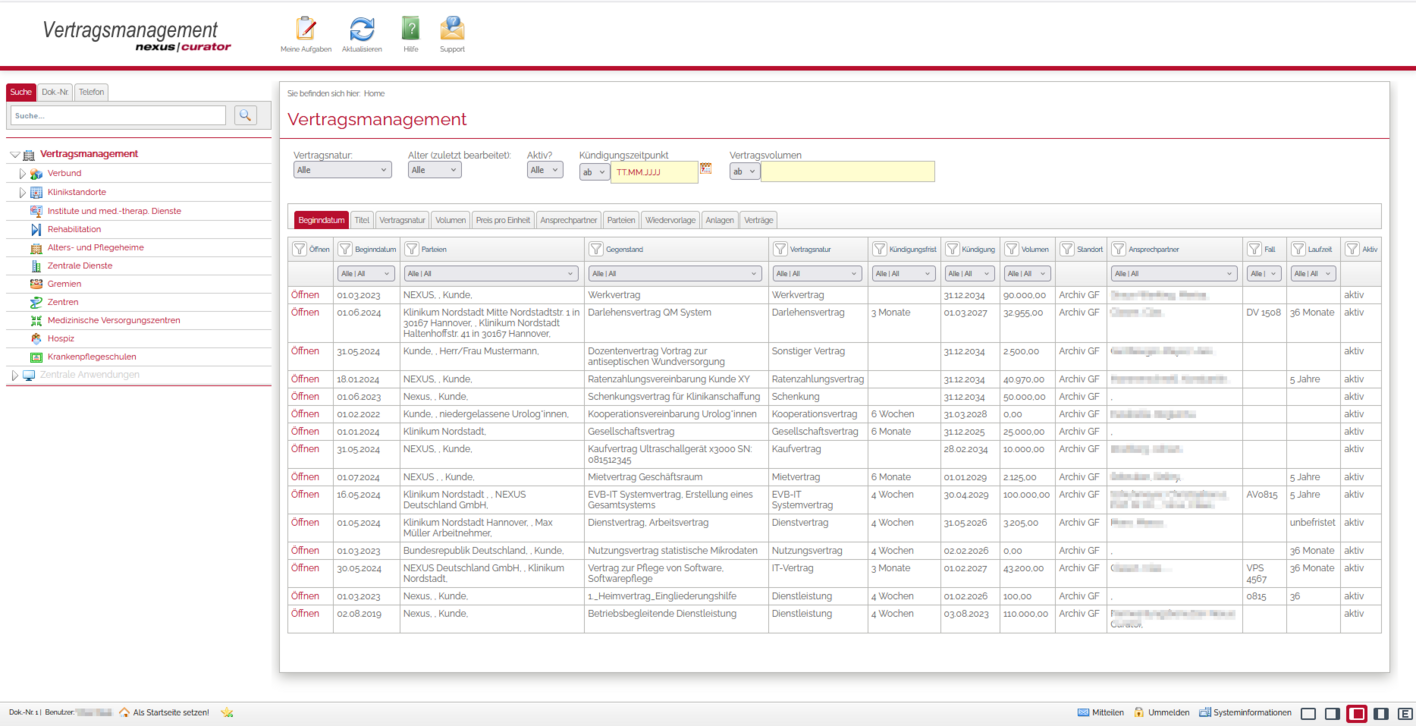This screenshot has width=1416, height=726.
Task: Open the Meine Aufgaben clipboard icon
Action: tap(306, 29)
